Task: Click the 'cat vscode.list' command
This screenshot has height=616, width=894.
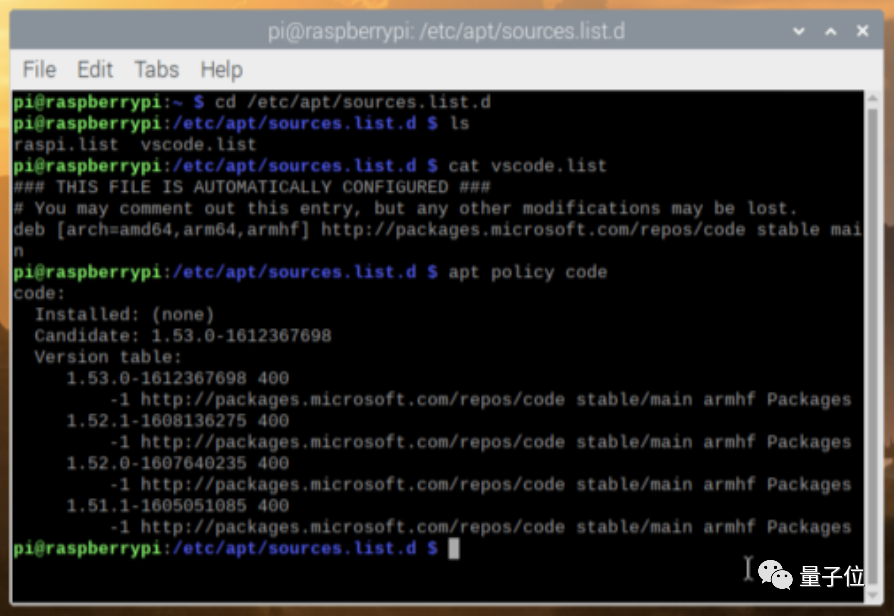Action: click(527, 166)
